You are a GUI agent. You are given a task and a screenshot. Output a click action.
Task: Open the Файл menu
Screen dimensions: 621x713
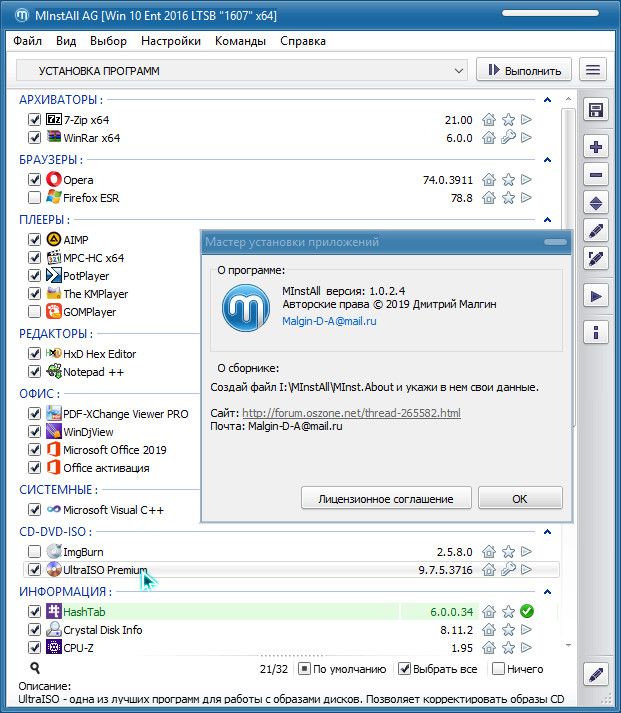(27, 41)
